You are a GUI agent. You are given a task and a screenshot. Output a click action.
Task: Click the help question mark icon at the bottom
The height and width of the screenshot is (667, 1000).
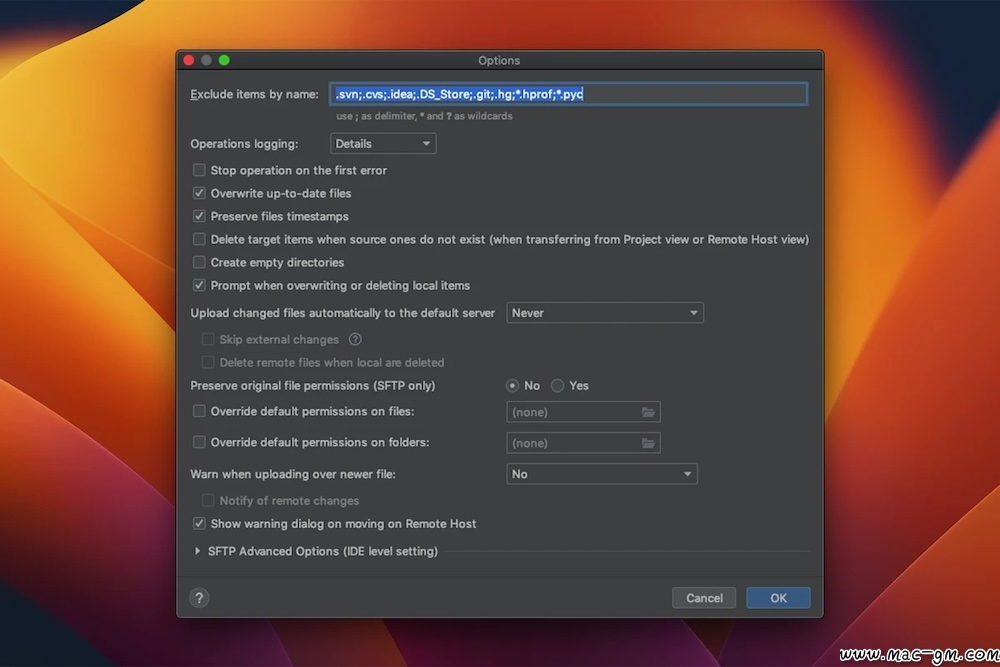coord(199,597)
